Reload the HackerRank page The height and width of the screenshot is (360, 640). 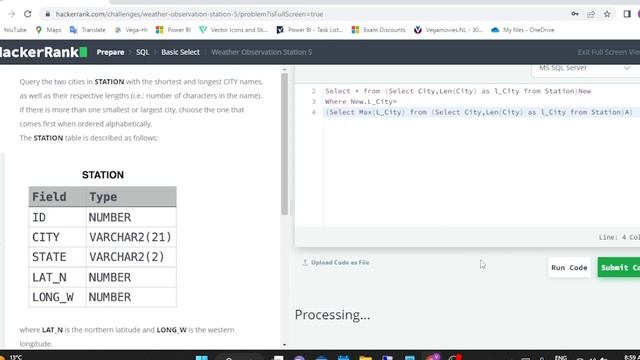(x=27, y=14)
